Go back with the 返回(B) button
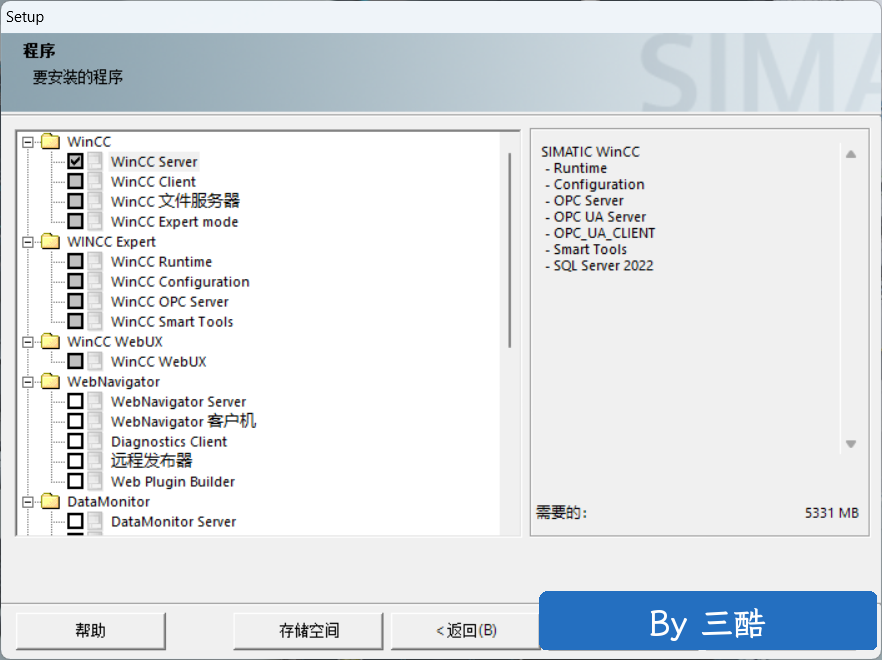The width and height of the screenshot is (882, 660). tap(466, 630)
